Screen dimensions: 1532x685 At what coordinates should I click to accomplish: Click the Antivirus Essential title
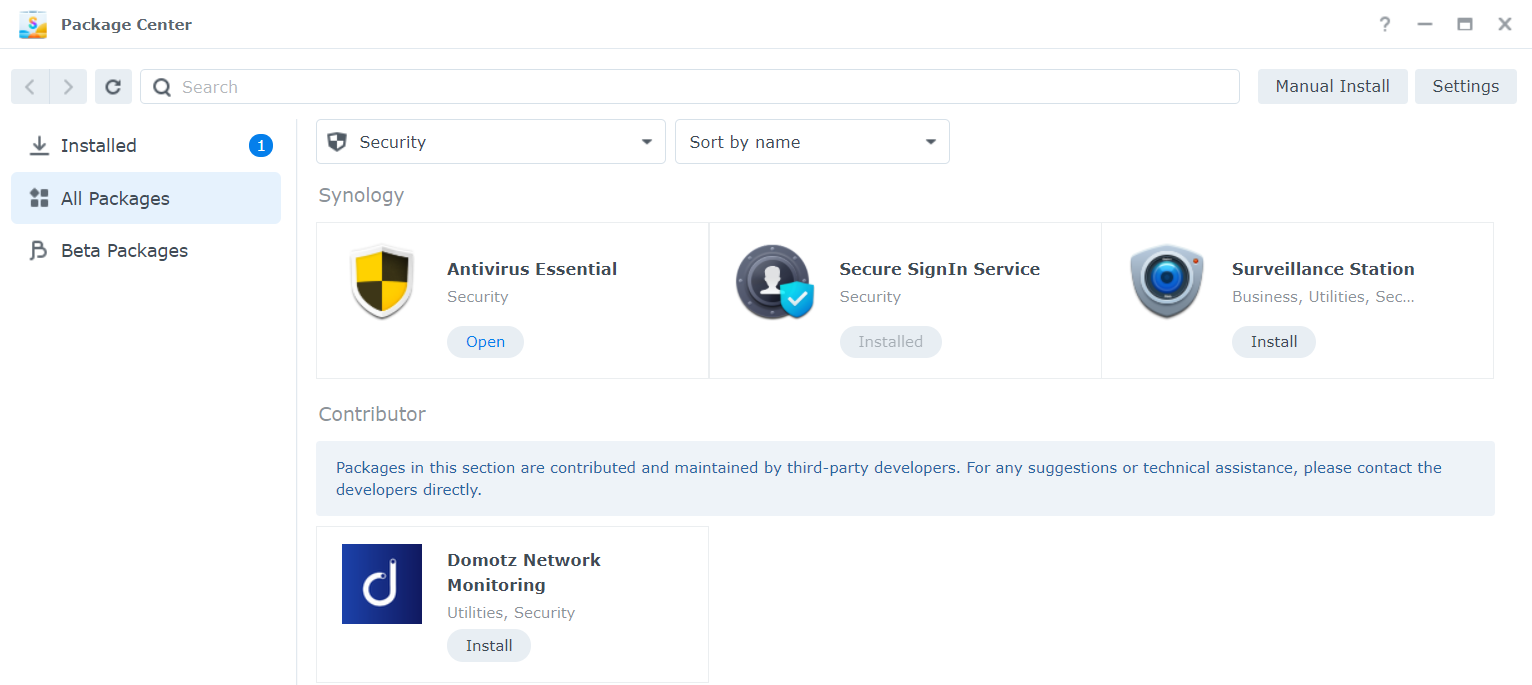click(x=532, y=269)
